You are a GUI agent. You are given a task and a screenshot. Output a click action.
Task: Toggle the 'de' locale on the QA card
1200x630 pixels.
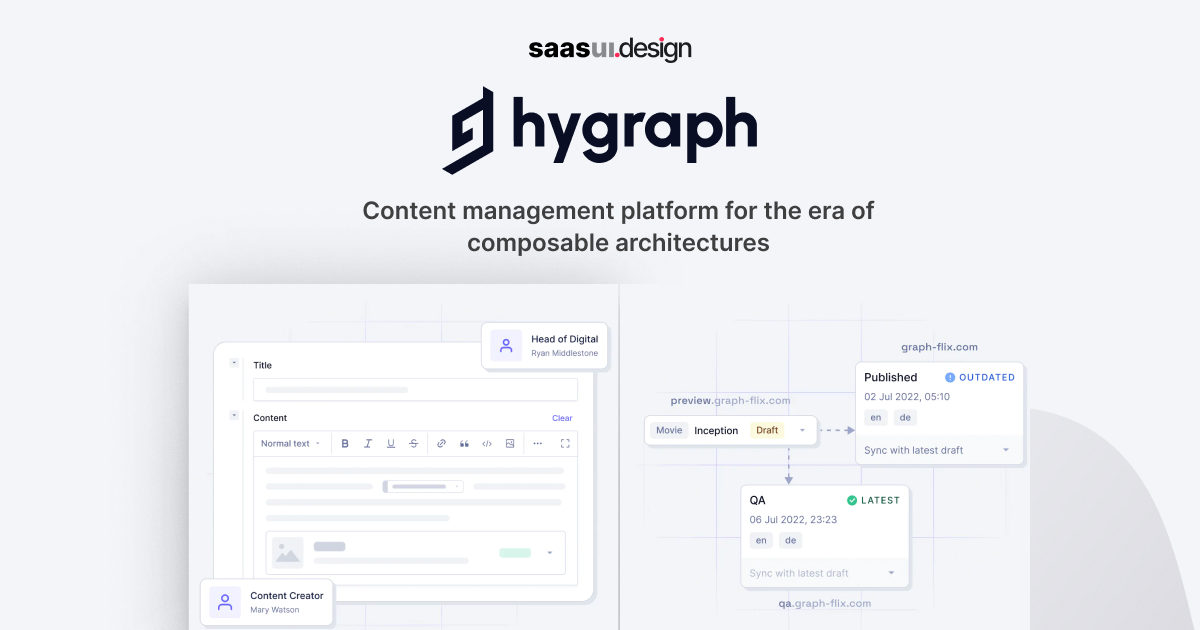pyautogui.click(x=790, y=540)
